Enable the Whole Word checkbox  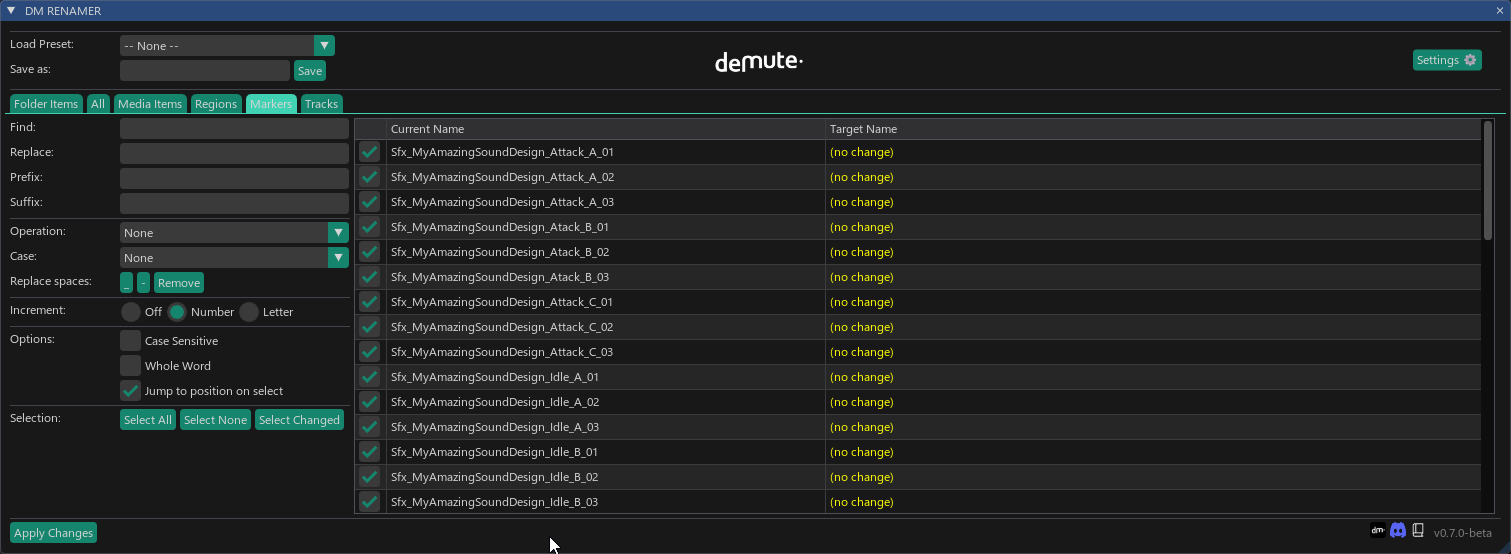pyautogui.click(x=130, y=366)
